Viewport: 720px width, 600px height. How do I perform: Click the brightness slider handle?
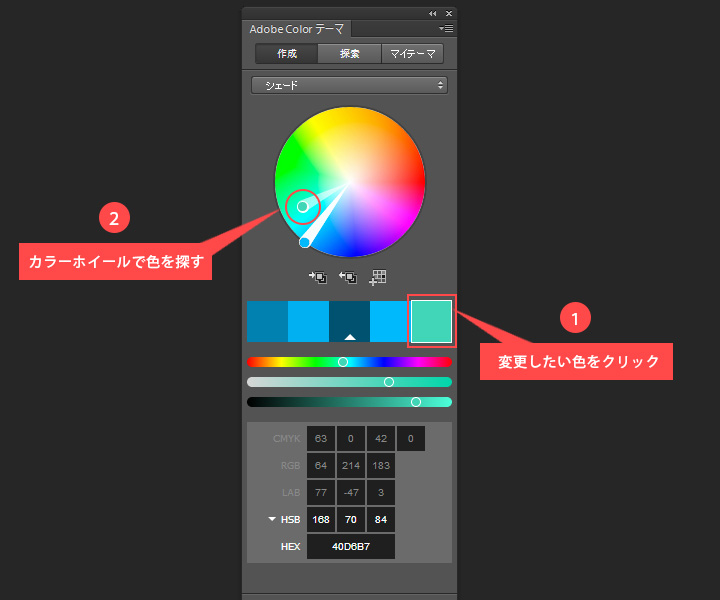[x=416, y=402]
